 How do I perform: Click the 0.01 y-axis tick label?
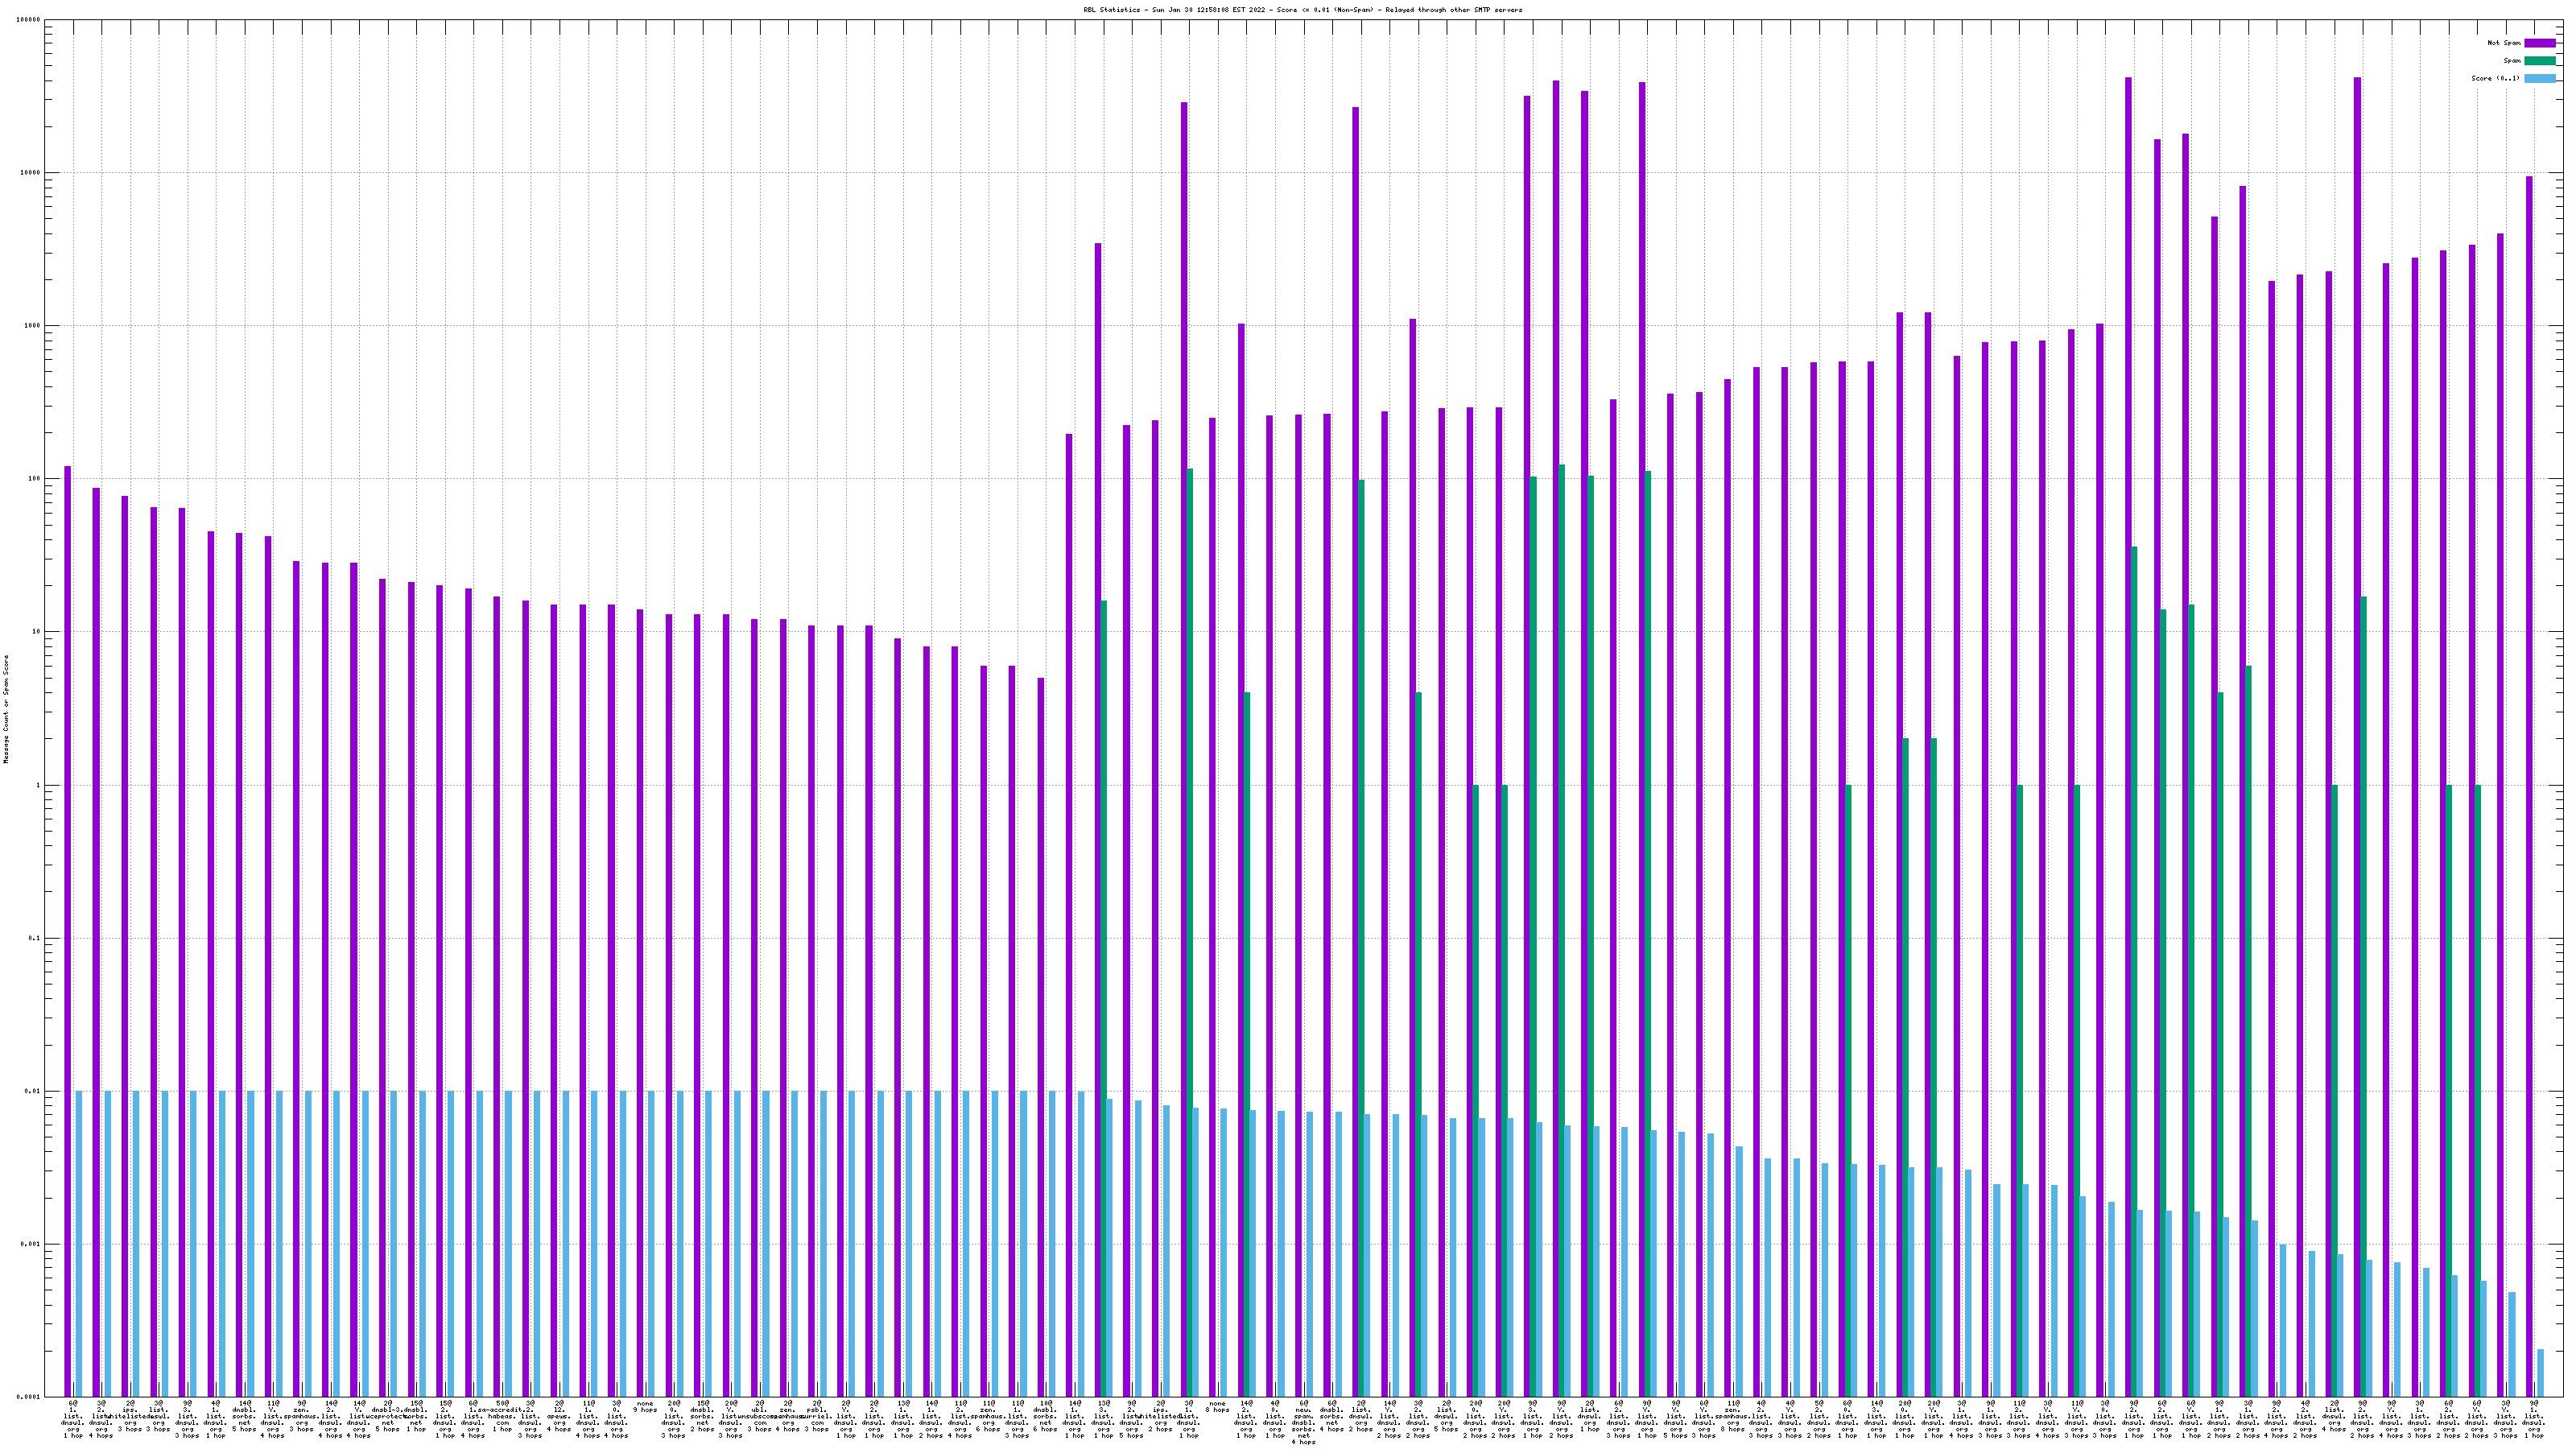[32, 1091]
